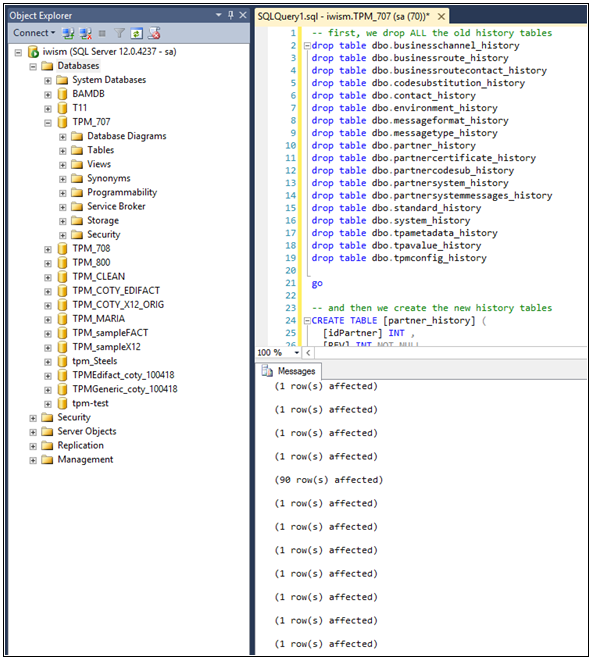Click the tpm-test database icon

(x=62, y=403)
